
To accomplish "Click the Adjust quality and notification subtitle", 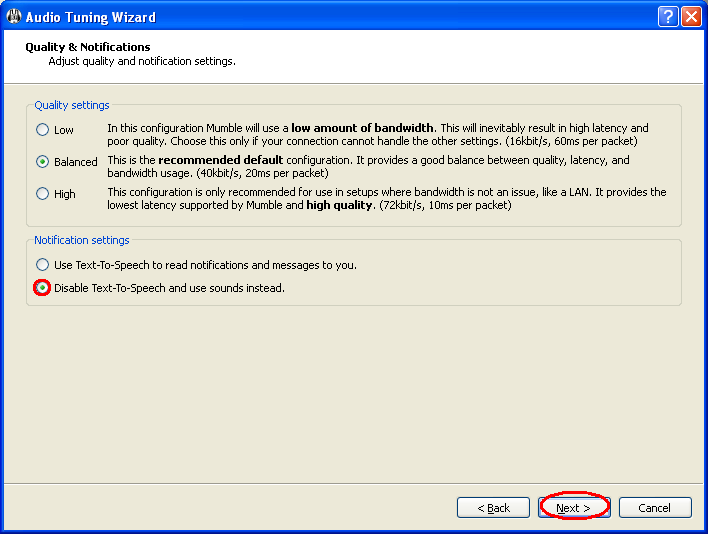I will pyautogui.click(x=142, y=61).
